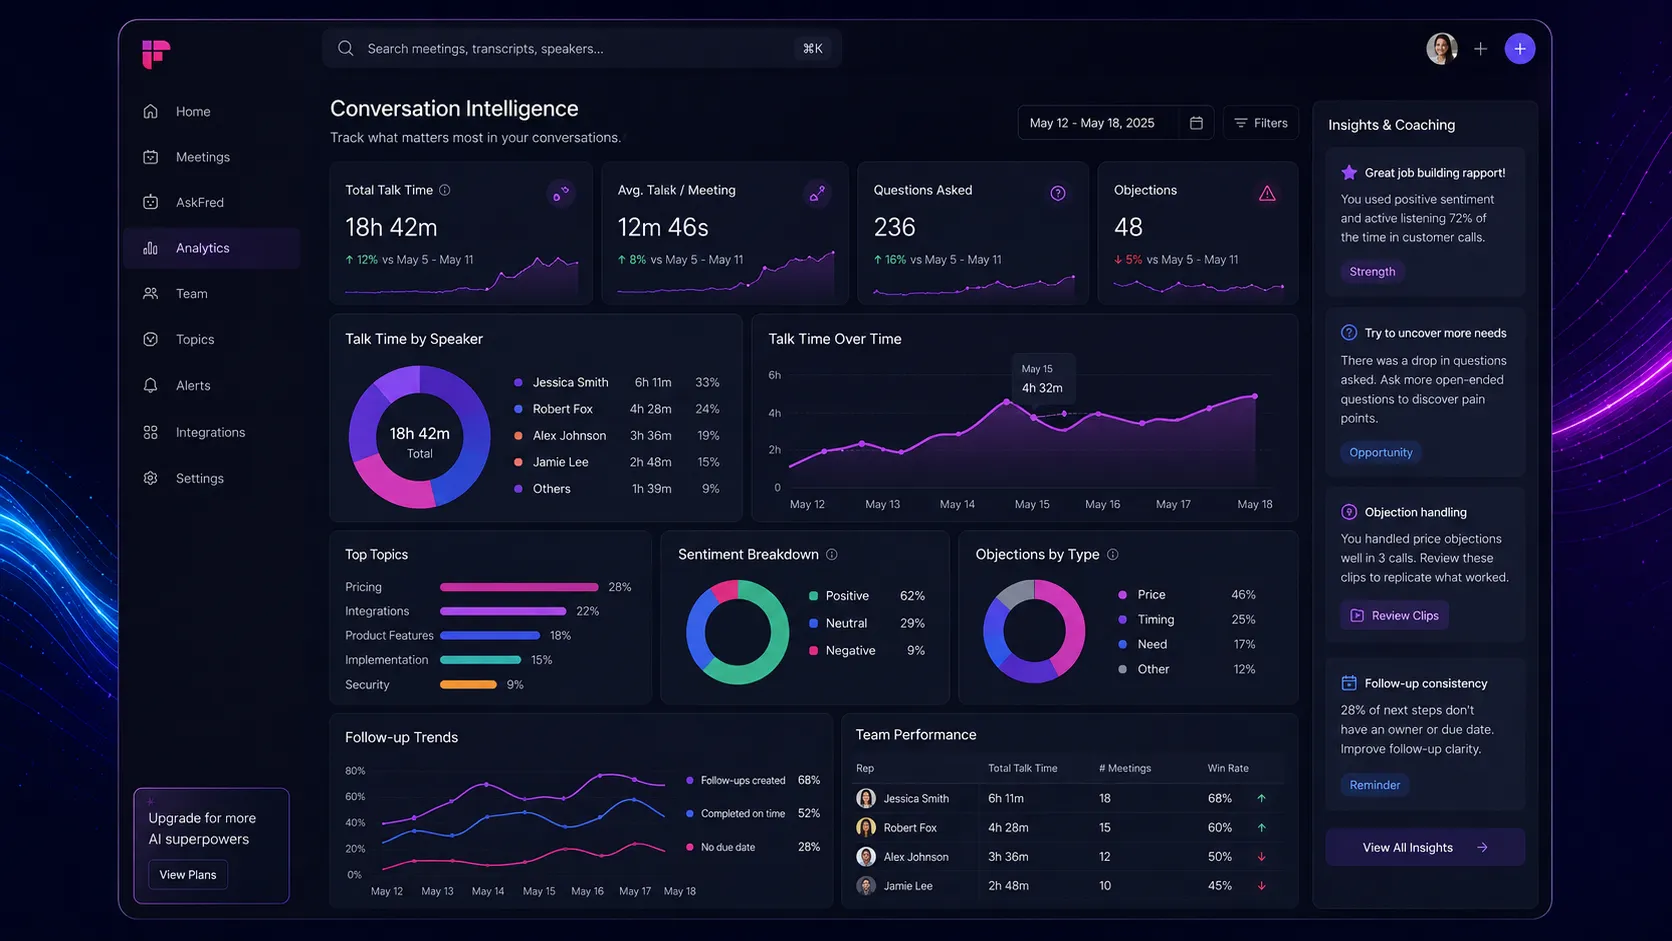Click the Avg. Talk / Meeting card icon
Screen dimensions: 1672x941
coord(817,193)
